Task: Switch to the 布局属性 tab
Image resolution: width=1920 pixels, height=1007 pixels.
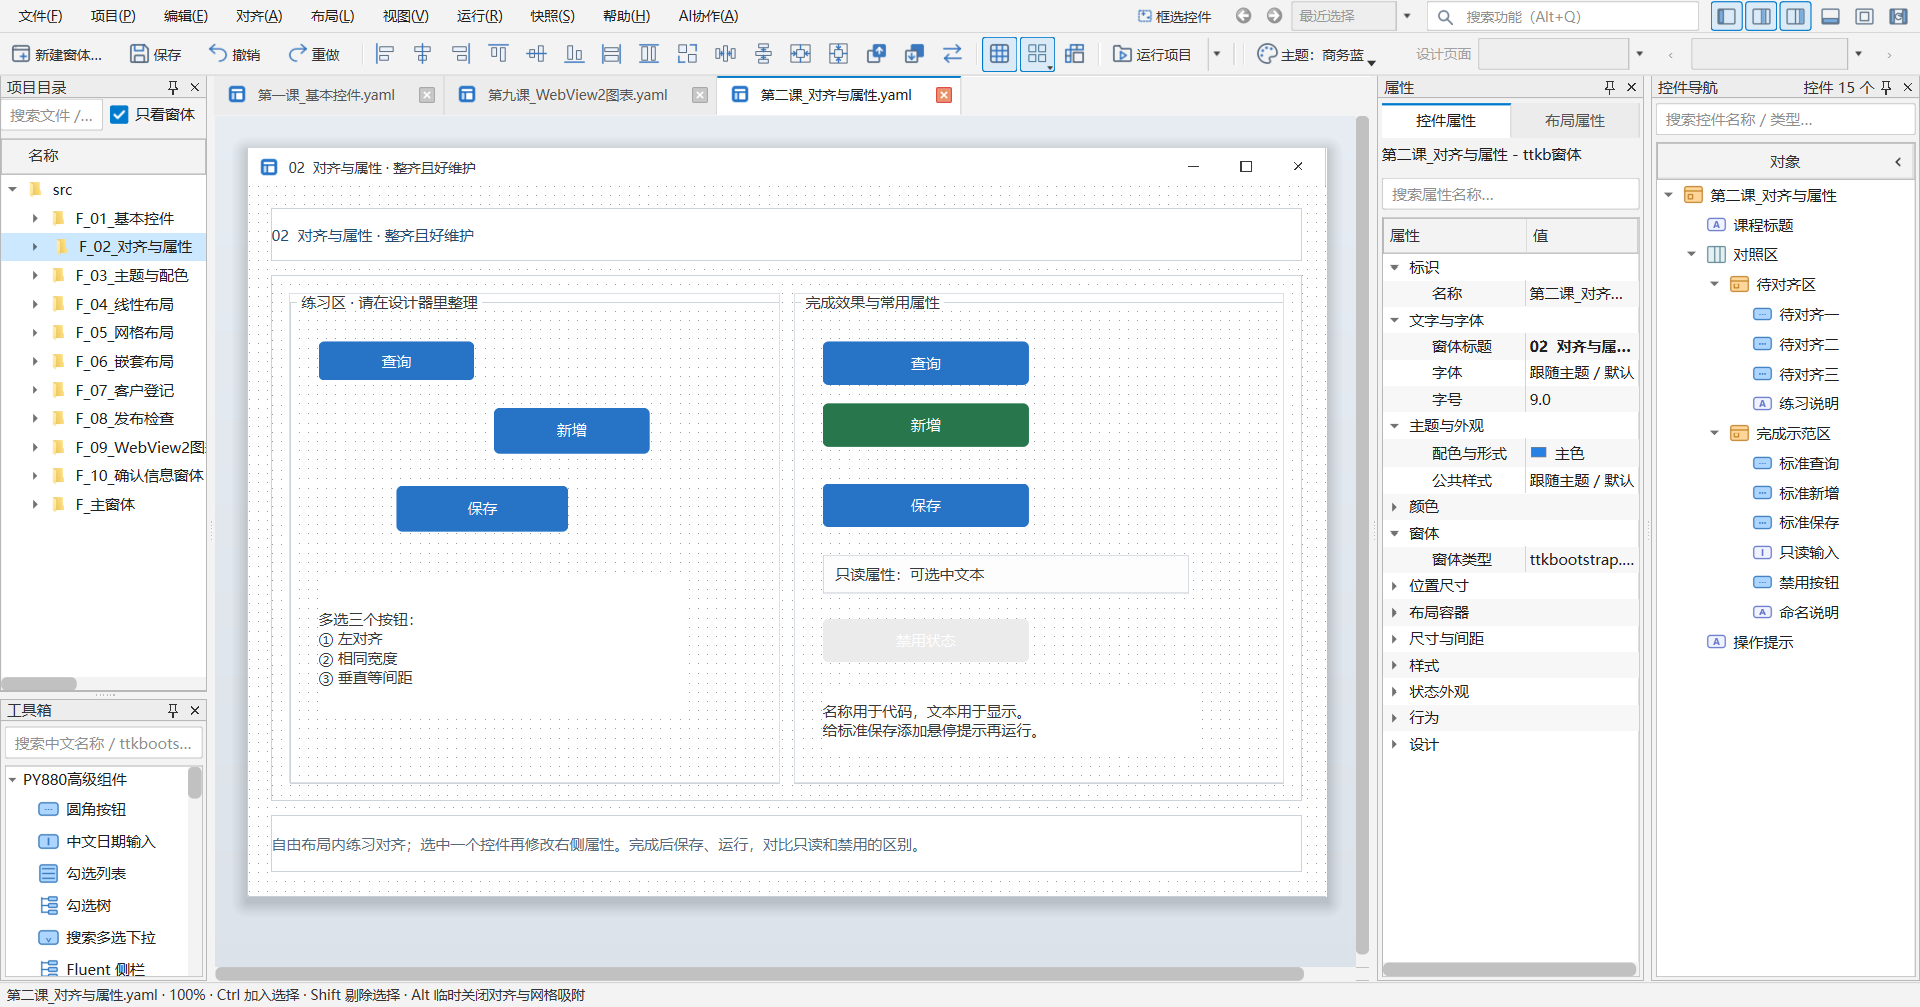Action: click(1574, 120)
